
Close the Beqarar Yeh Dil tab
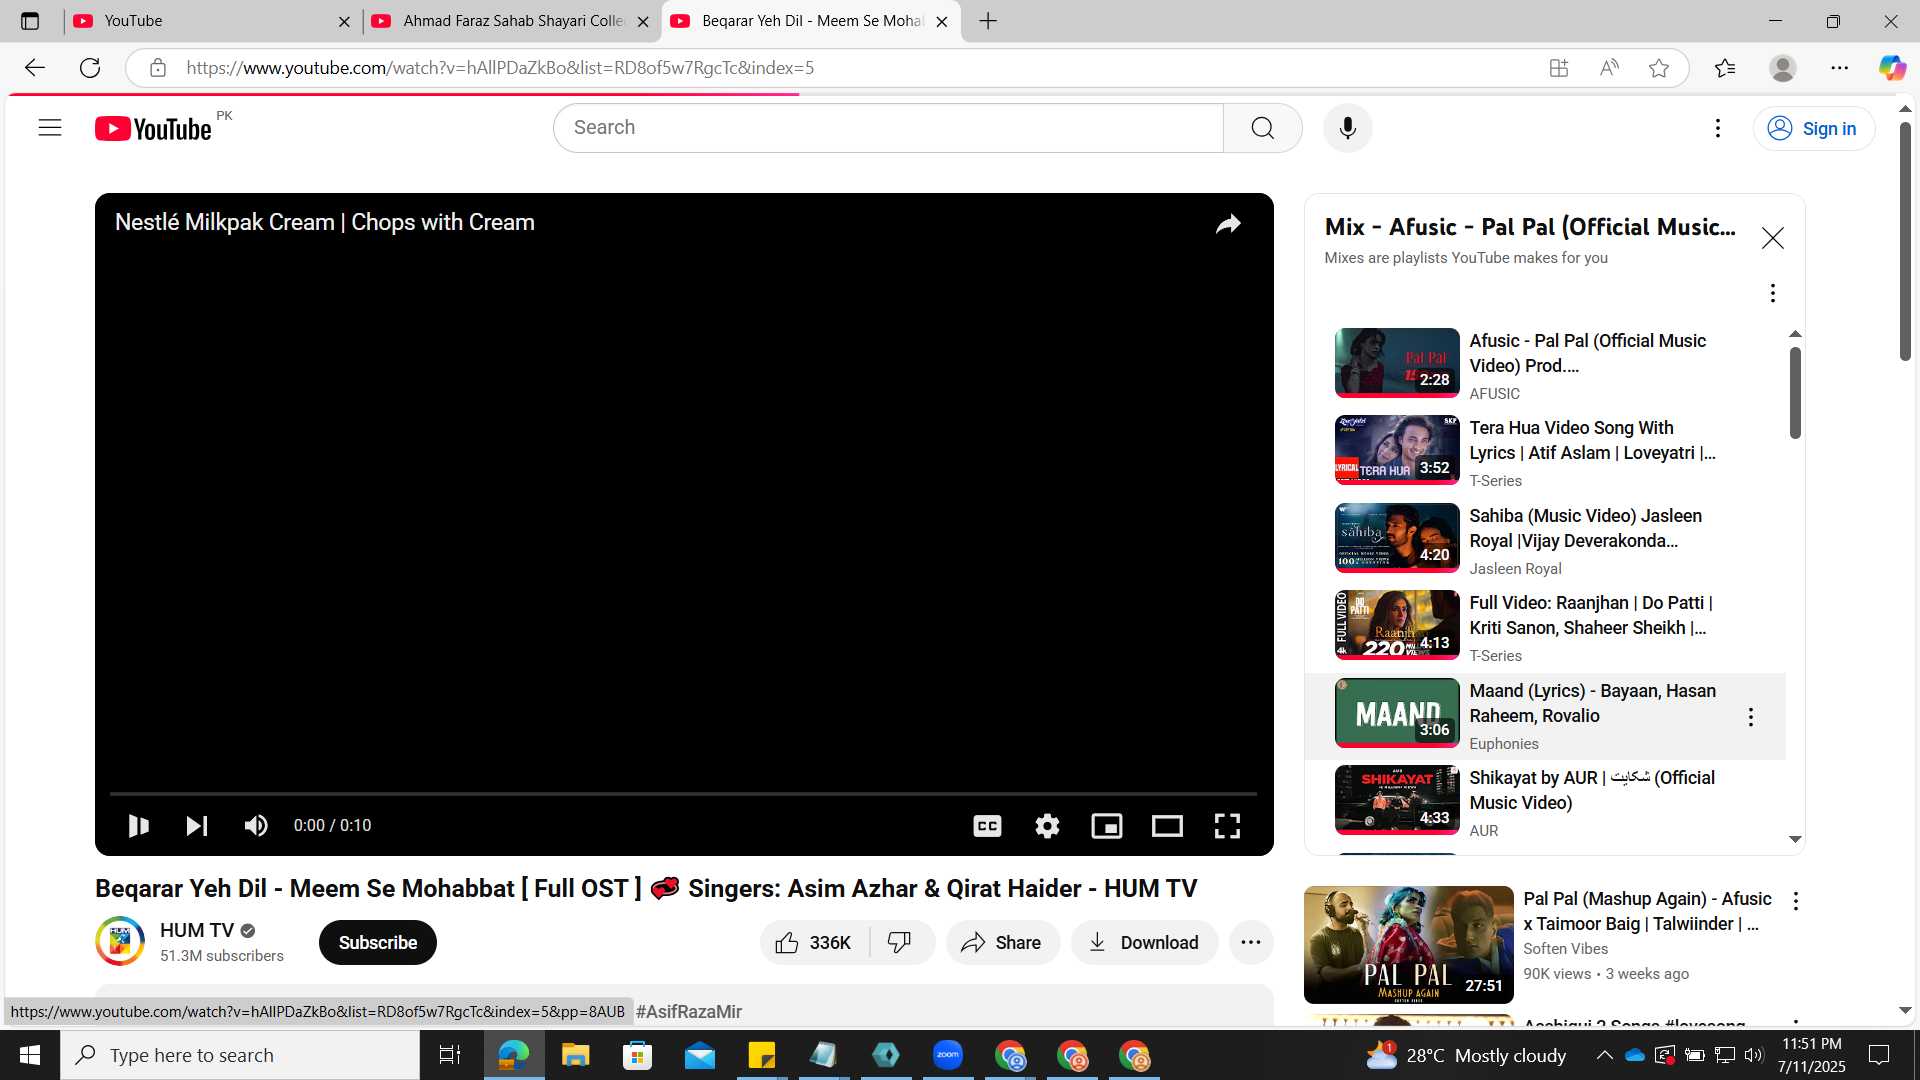click(941, 21)
